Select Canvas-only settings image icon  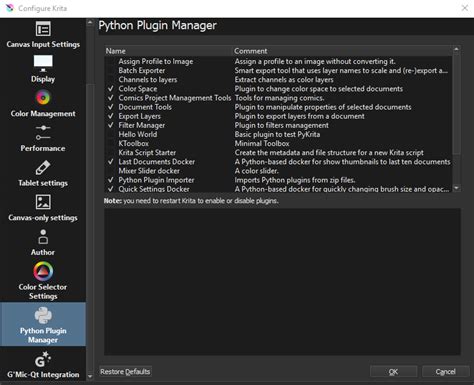[43, 202]
